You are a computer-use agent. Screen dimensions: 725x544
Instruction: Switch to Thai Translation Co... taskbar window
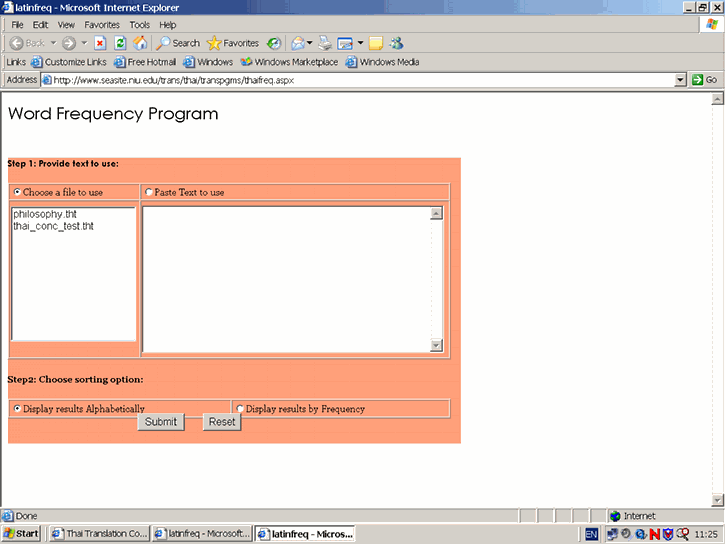click(100, 534)
